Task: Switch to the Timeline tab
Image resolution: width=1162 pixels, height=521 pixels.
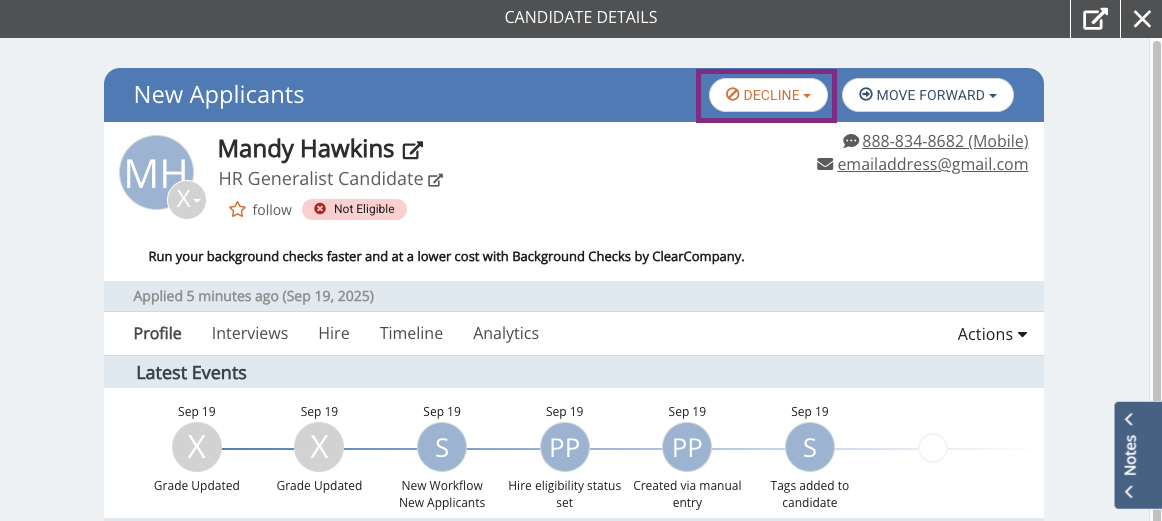Action: 411,333
